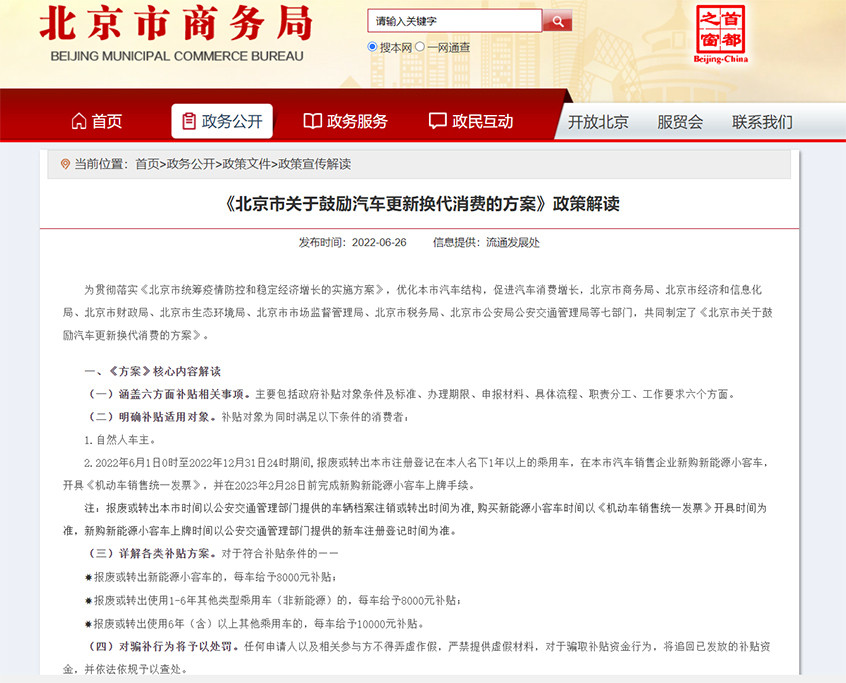Image resolution: width=846 pixels, height=683 pixels.
Task: Click the clipboard icon on 政务公开
Action: pyautogui.click(x=189, y=121)
